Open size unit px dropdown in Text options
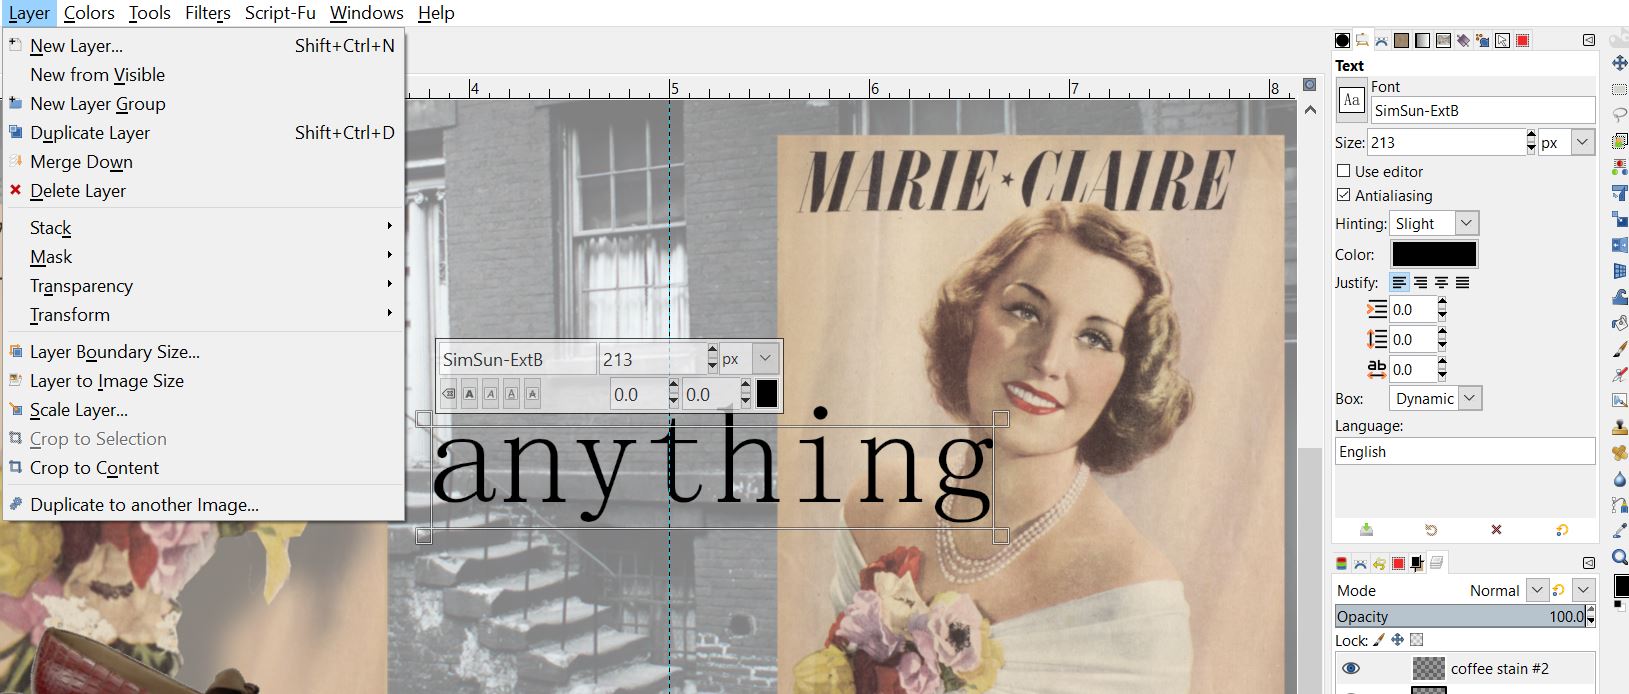Image resolution: width=1629 pixels, height=694 pixels. click(1566, 143)
